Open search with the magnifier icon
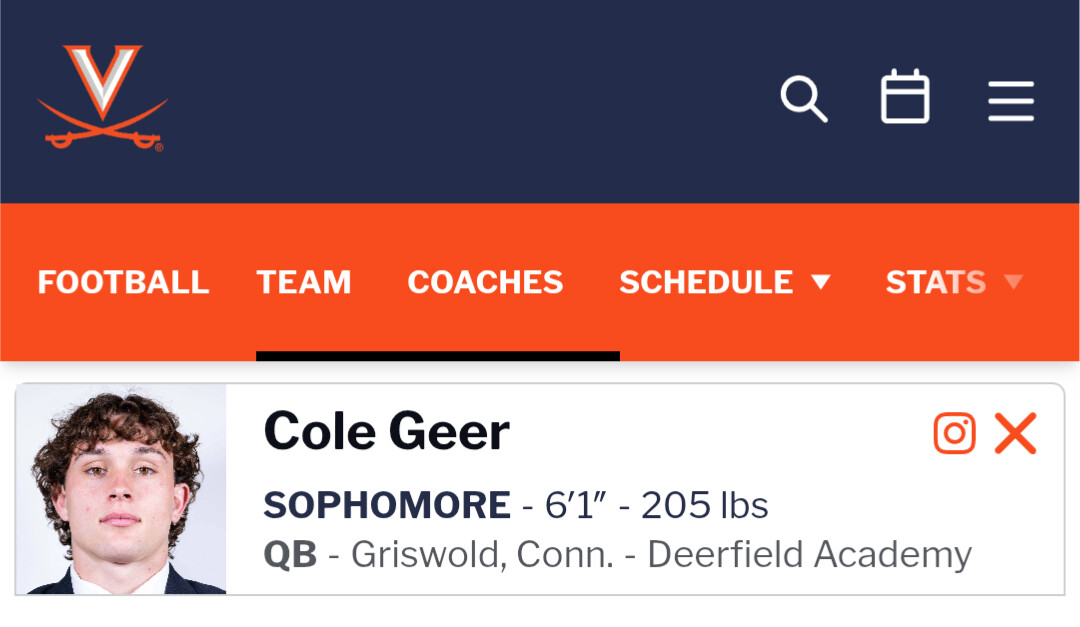1080x627 pixels. (x=803, y=99)
